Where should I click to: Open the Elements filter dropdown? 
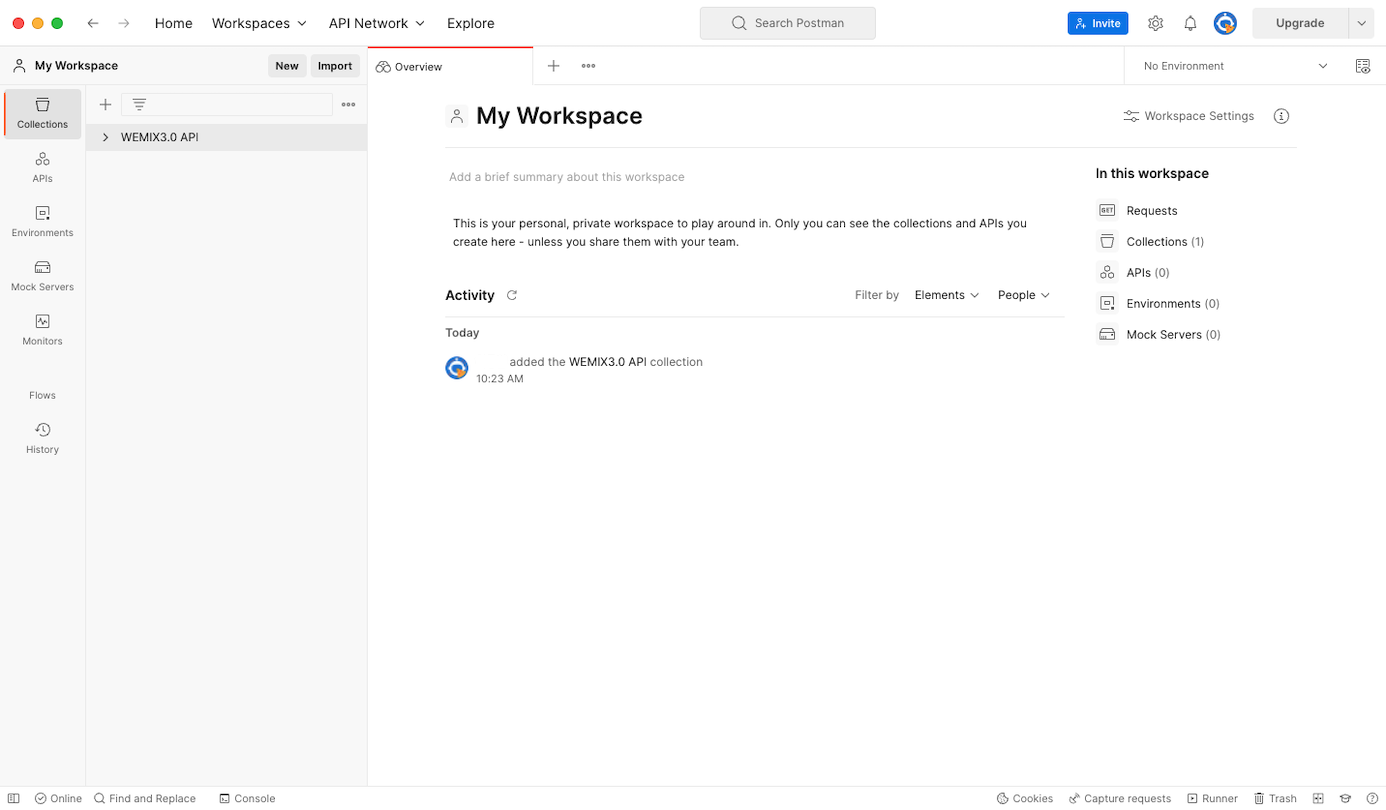[946, 295]
